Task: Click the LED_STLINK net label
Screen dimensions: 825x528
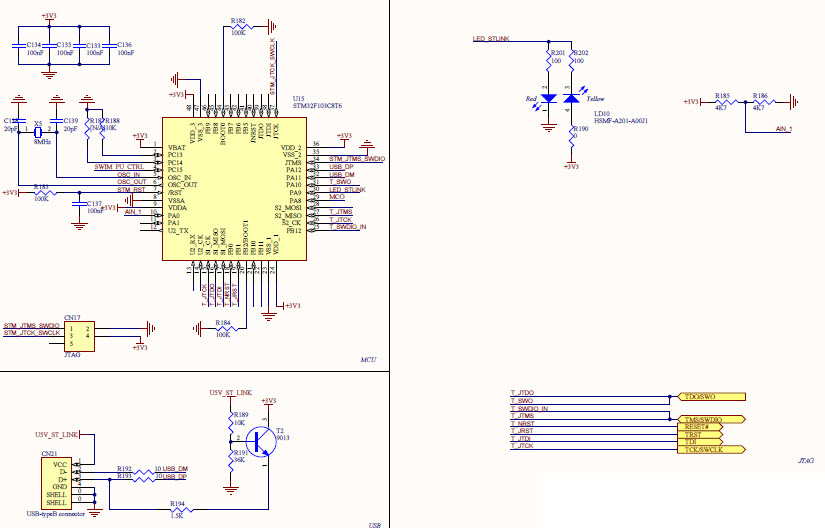Action: (491, 39)
